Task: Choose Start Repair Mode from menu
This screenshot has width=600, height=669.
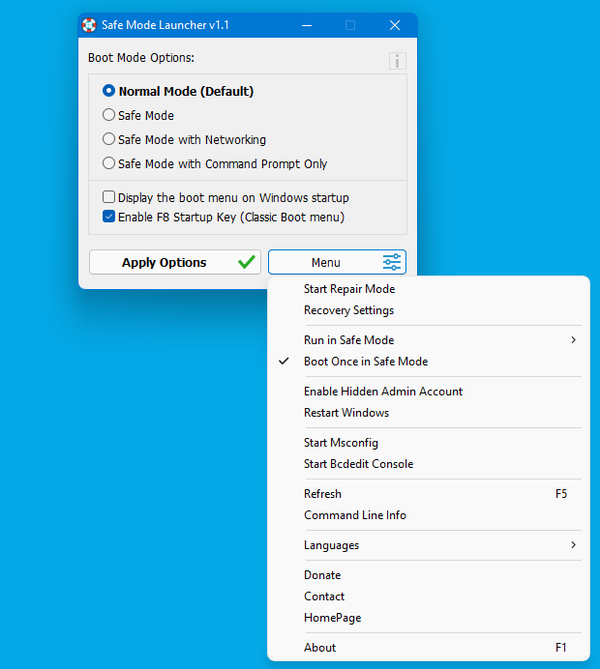Action: point(349,289)
